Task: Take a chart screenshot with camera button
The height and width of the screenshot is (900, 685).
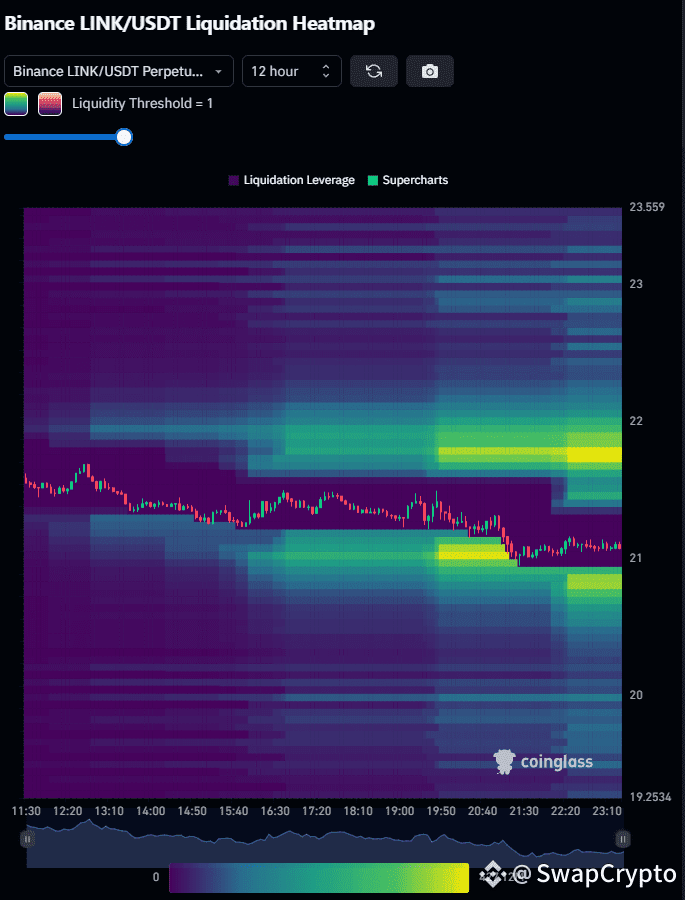Action: point(430,71)
